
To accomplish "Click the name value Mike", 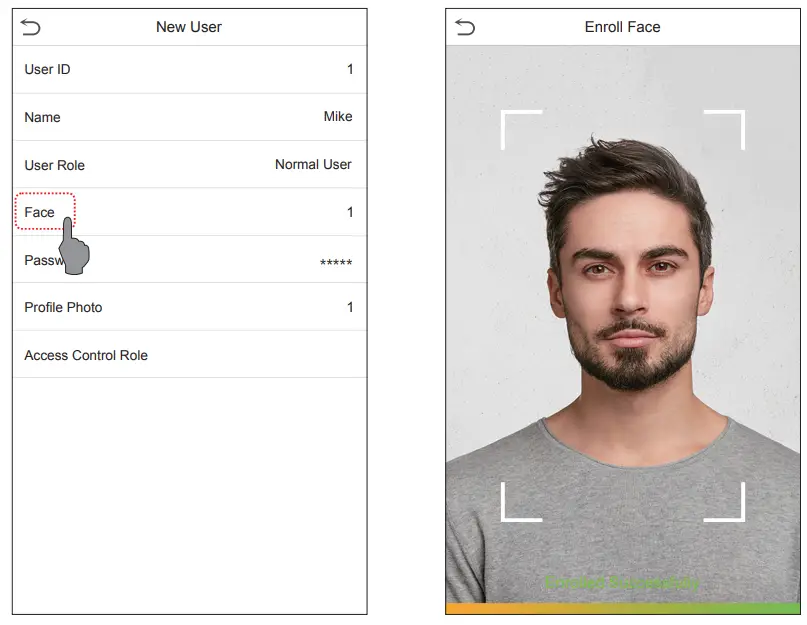I will tap(338, 116).
